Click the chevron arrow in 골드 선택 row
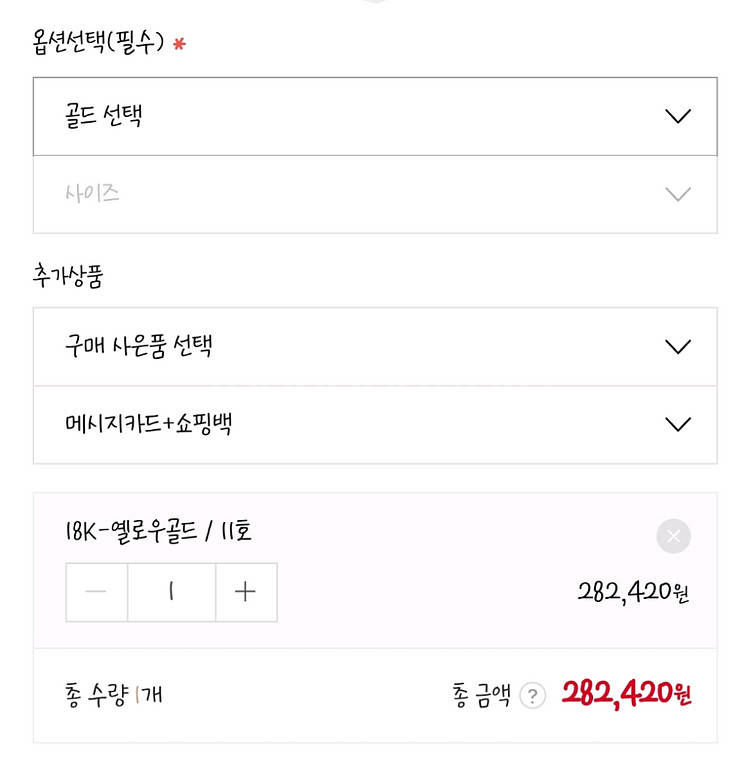This screenshot has height=764, width=750. [x=678, y=116]
